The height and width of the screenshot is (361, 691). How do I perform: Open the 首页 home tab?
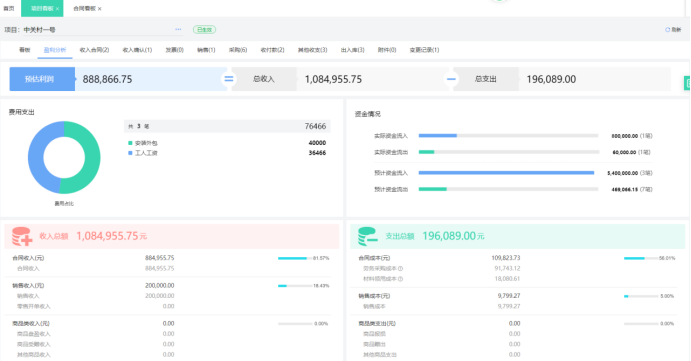pyautogui.click(x=9, y=8)
